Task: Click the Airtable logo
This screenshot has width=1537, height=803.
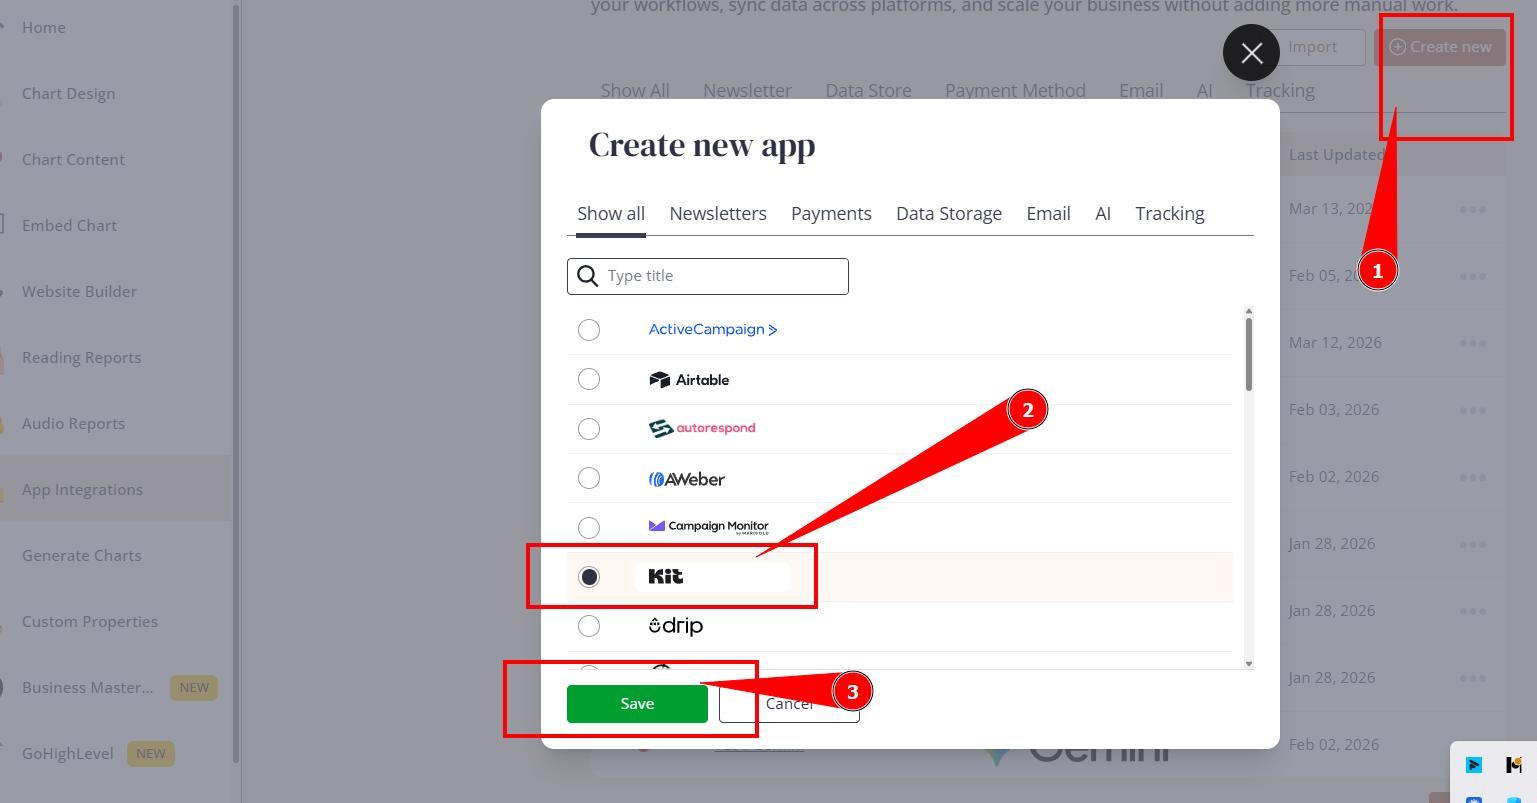Action: pyautogui.click(x=689, y=380)
